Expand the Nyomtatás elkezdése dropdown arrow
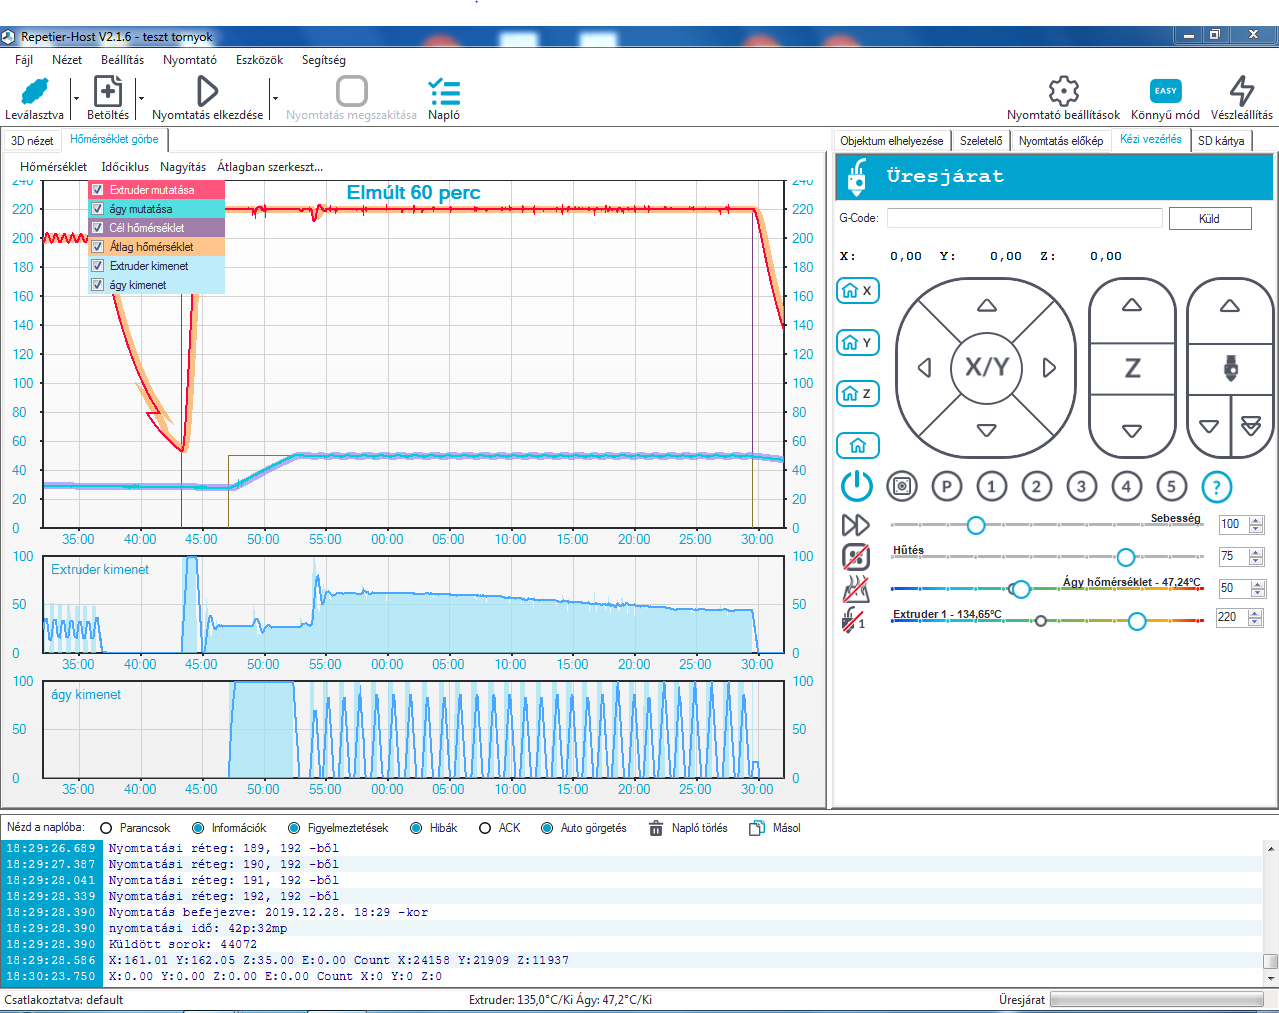The image size is (1279, 1013). (x=275, y=99)
